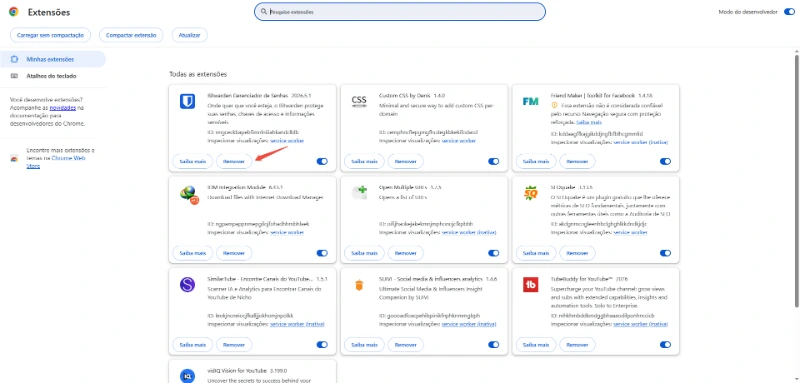Remove the TubeBuddy extension

[x=578, y=345]
